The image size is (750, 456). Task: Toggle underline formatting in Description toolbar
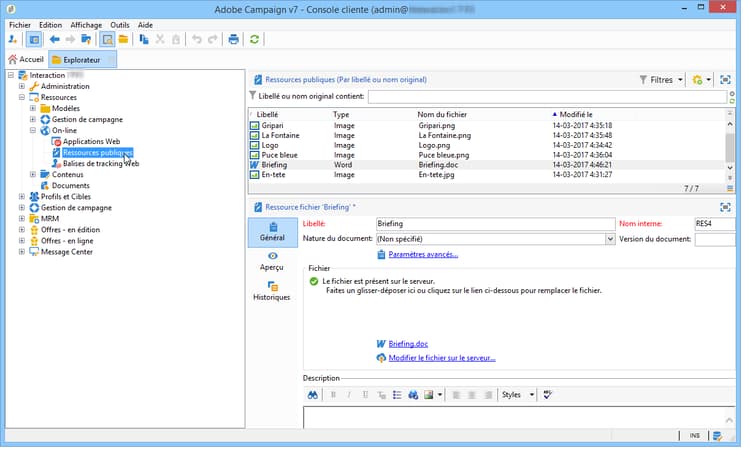click(x=365, y=395)
